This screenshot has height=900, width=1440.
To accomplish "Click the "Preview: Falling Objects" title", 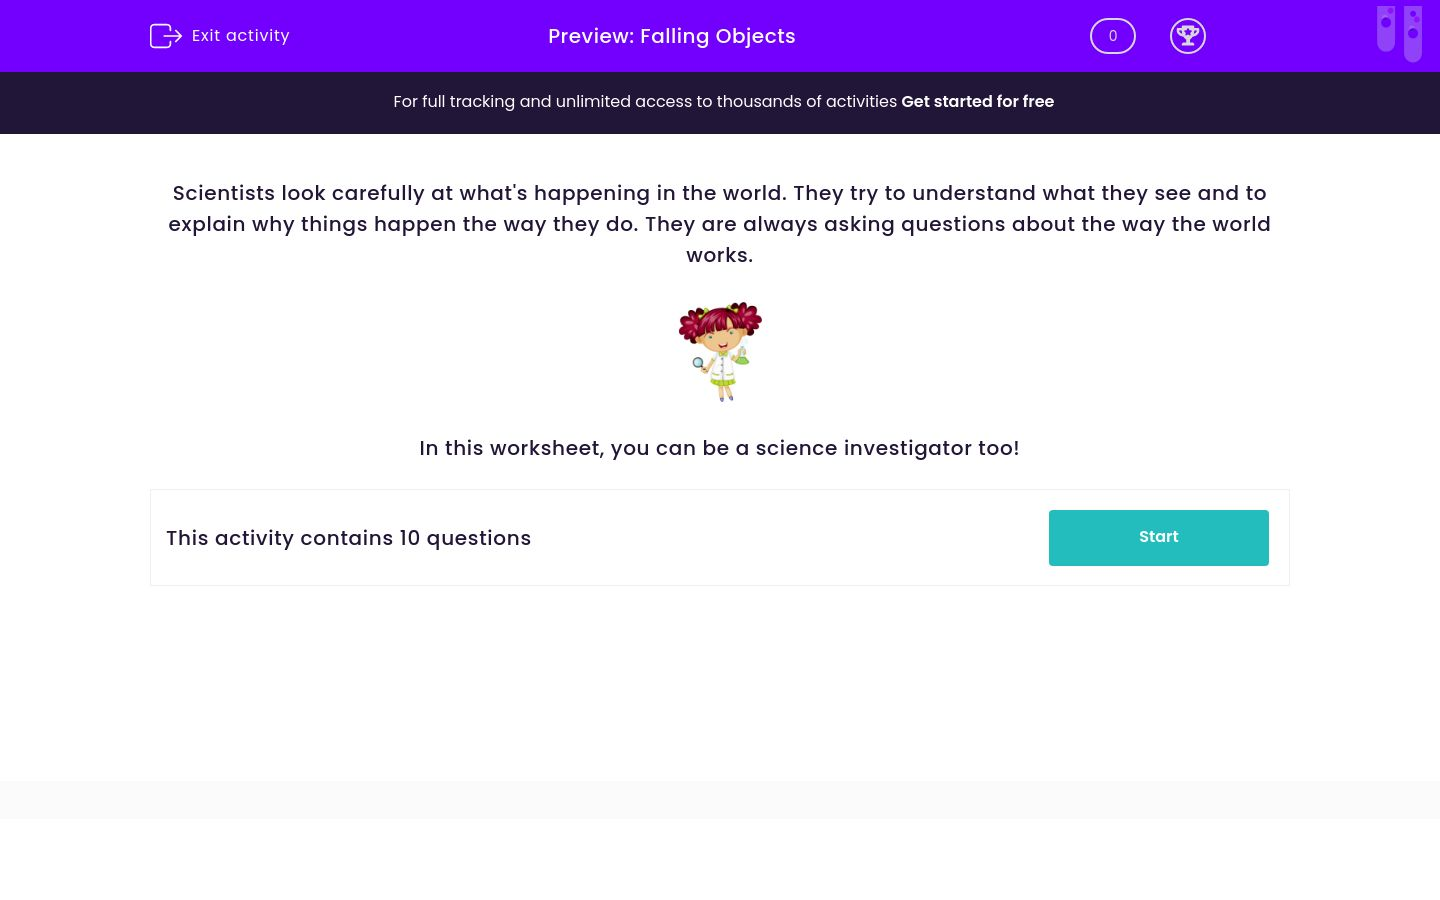I will [x=672, y=36].
